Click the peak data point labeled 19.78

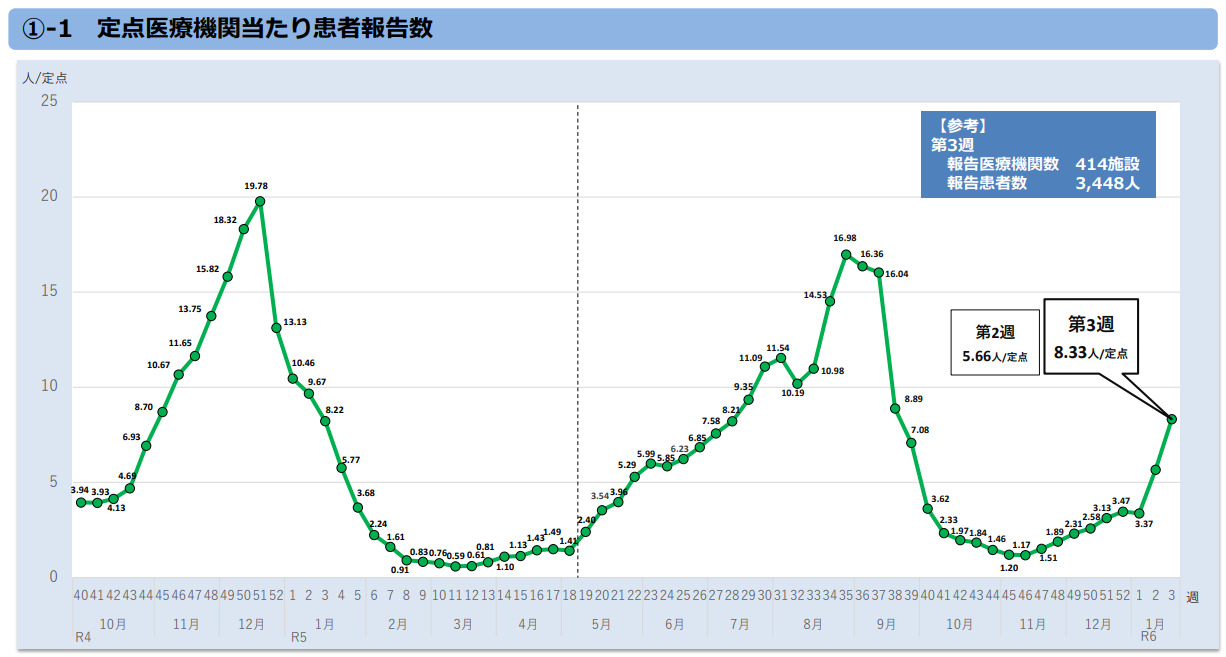(x=260, y=201)
